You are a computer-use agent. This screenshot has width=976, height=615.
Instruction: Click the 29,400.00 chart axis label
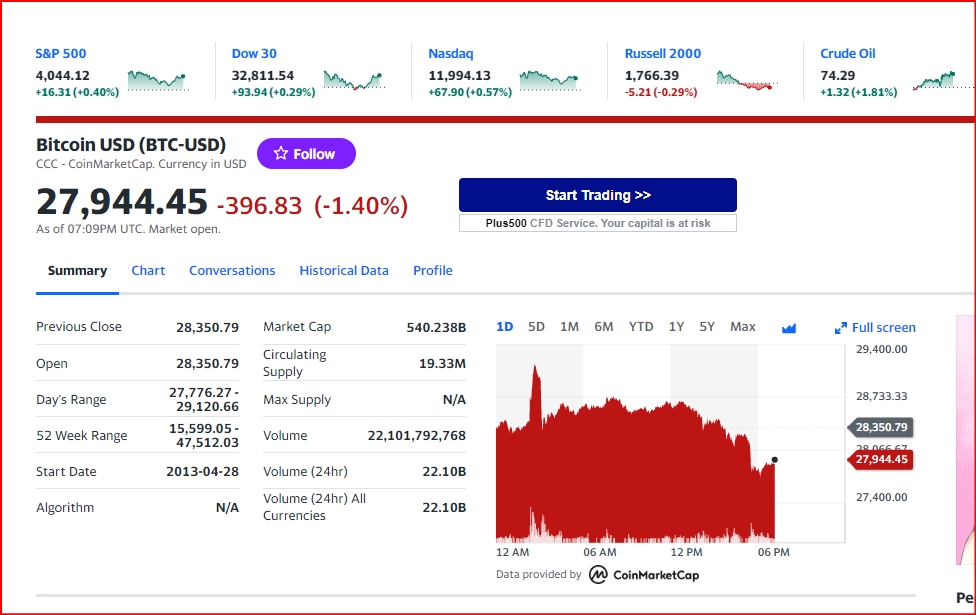point(881,349)
